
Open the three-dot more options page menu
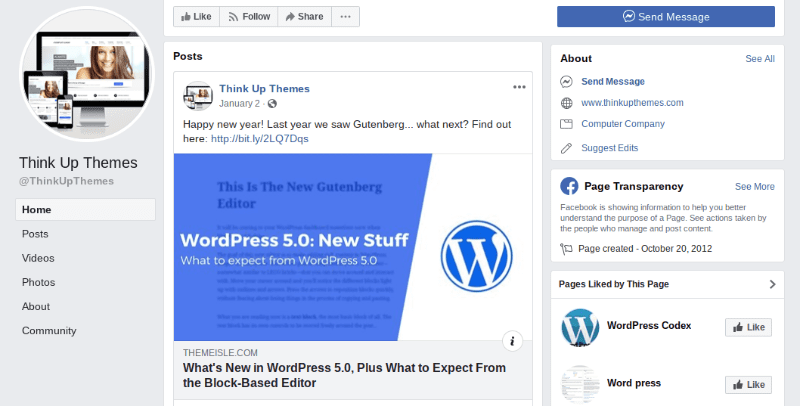345,16
